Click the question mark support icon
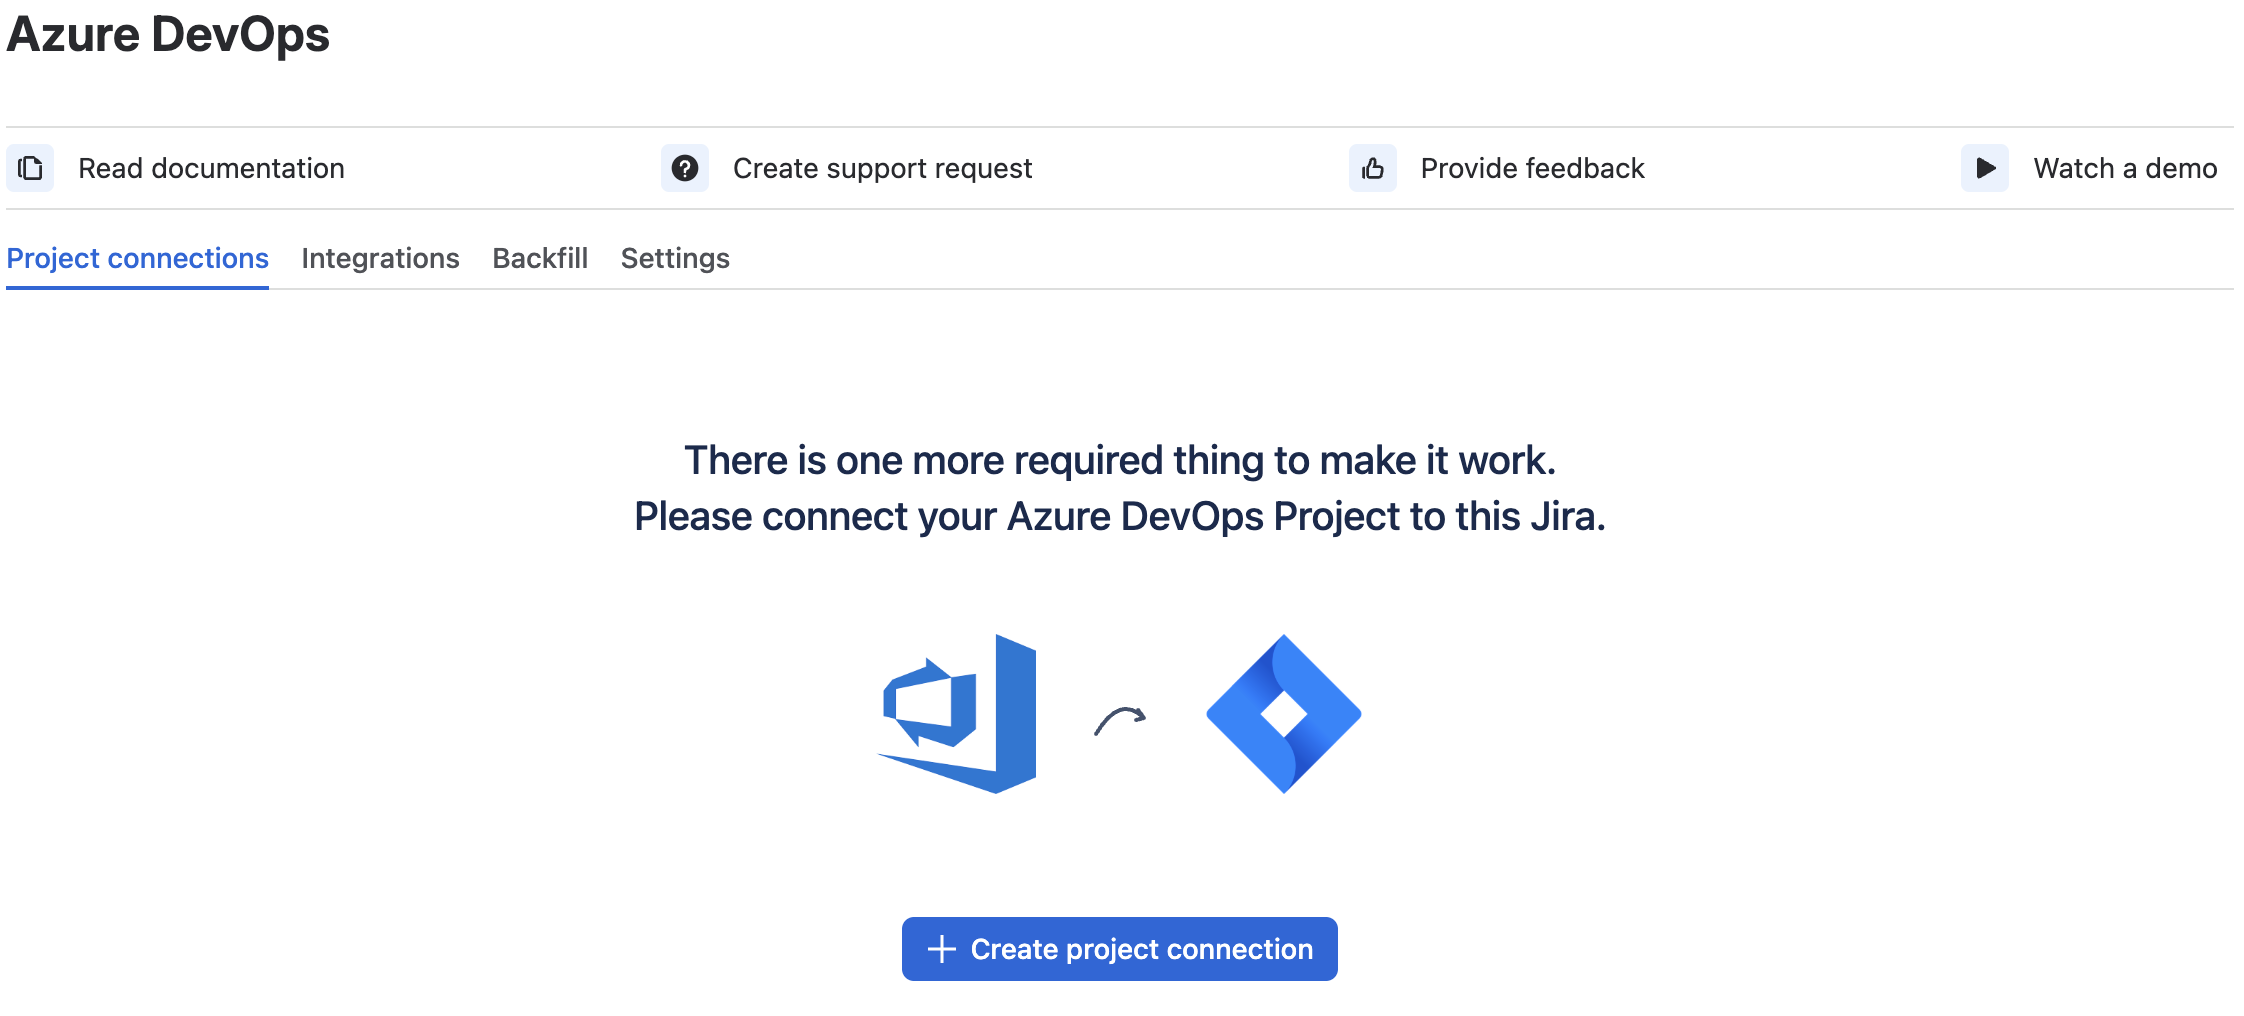Image resolution: width=2244 pixels, height=1016 pixels. tap(685, 168)
